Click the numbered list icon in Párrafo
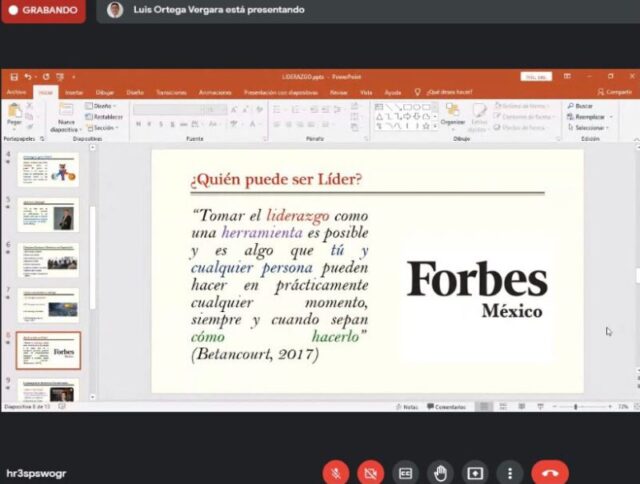 (x=297, y=109)
